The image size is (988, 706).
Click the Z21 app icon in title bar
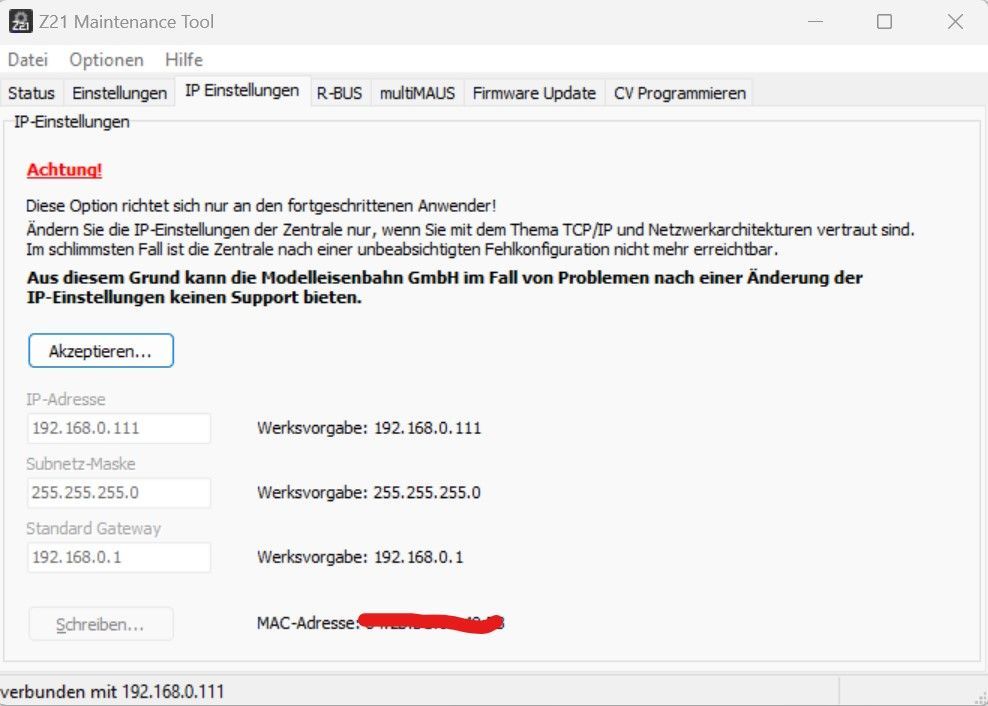coord(21,21)
